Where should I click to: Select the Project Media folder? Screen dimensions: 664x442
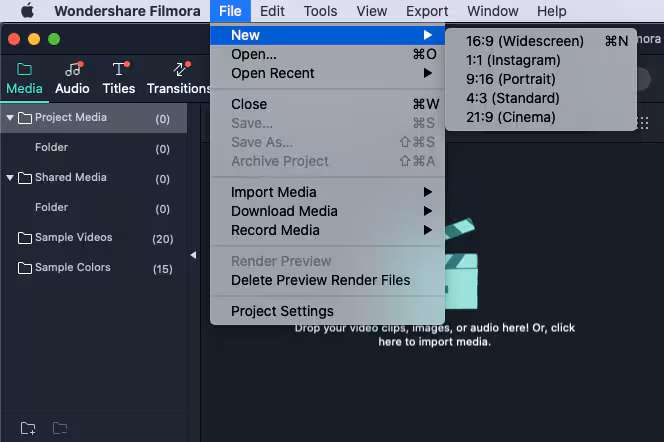[94, 118]
